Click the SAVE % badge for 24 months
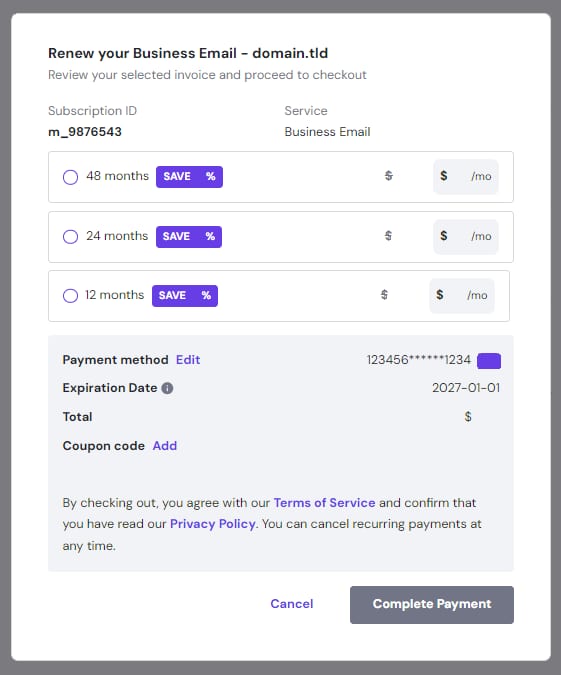Screen dimensions: 561x675 189,237
